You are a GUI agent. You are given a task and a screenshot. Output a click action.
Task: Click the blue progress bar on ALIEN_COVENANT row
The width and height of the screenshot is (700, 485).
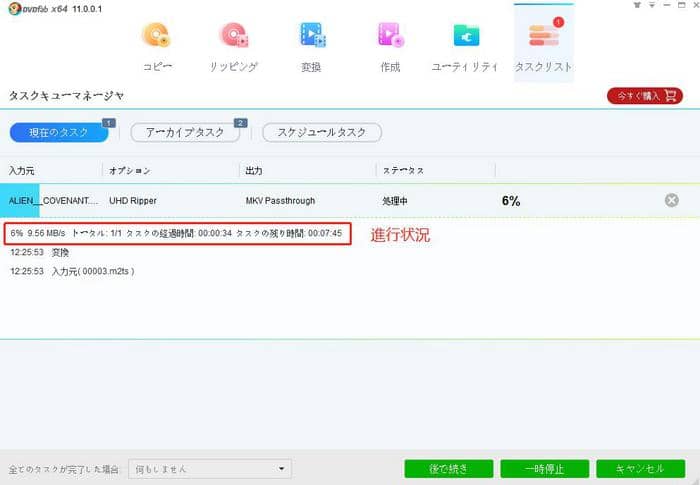[x=20, y=200]
